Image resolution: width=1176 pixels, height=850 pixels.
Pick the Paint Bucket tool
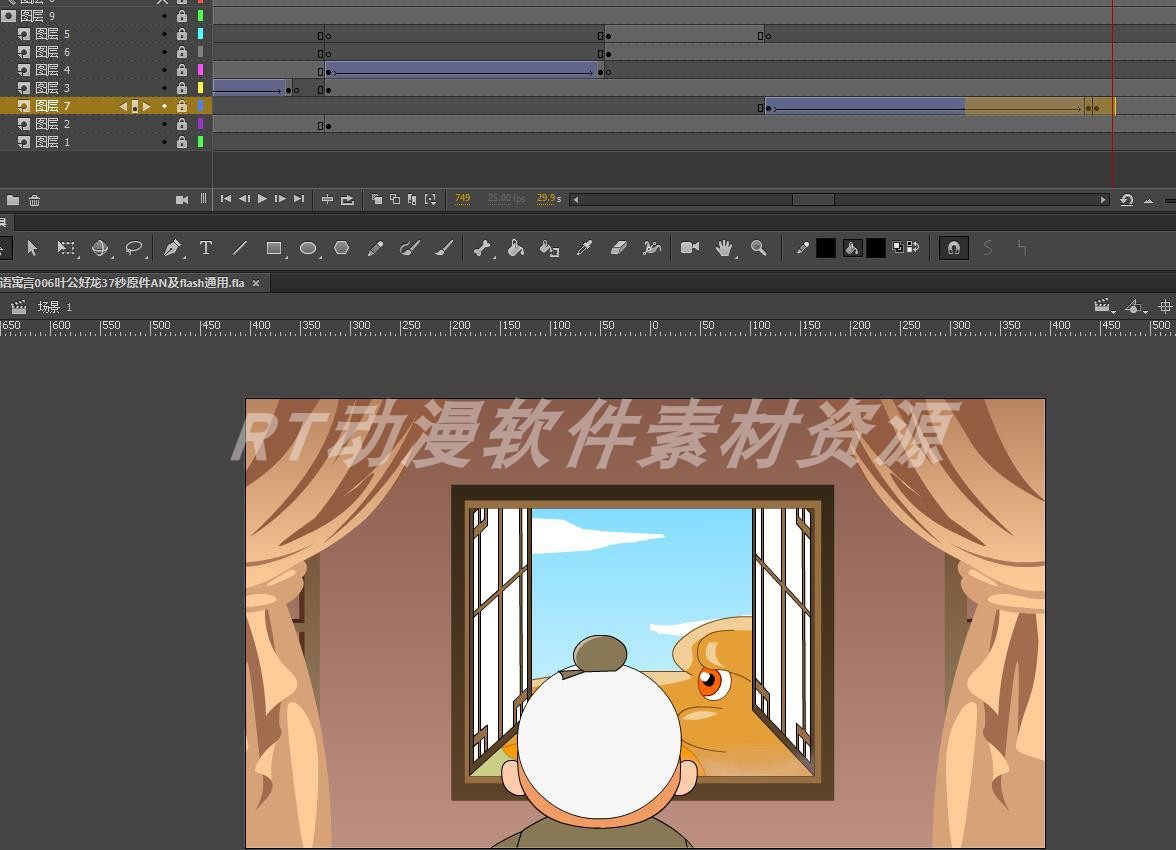[516, 248]
